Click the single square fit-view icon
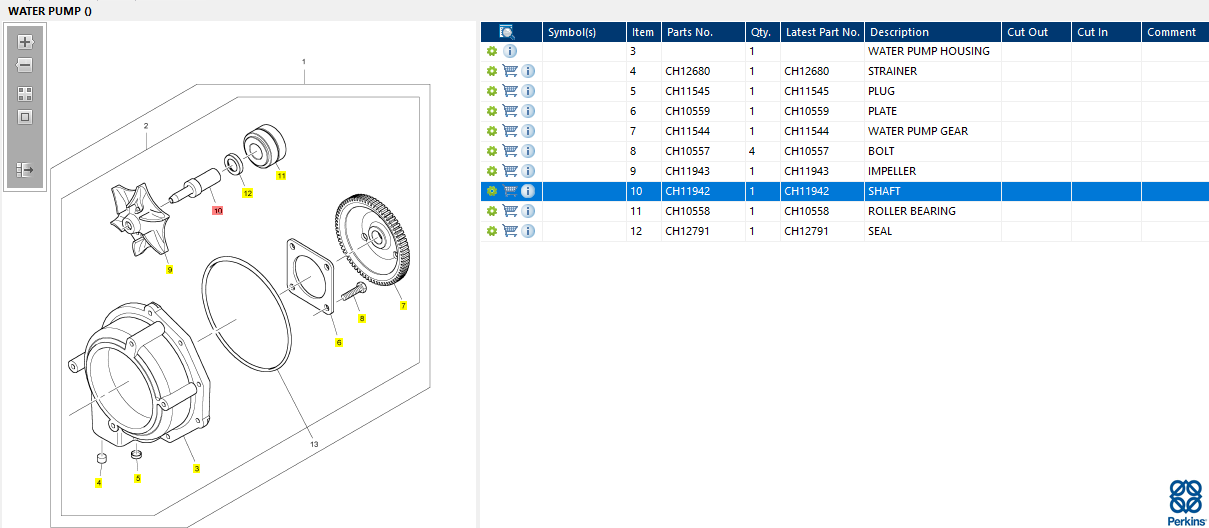 click(x=26, y=117)
